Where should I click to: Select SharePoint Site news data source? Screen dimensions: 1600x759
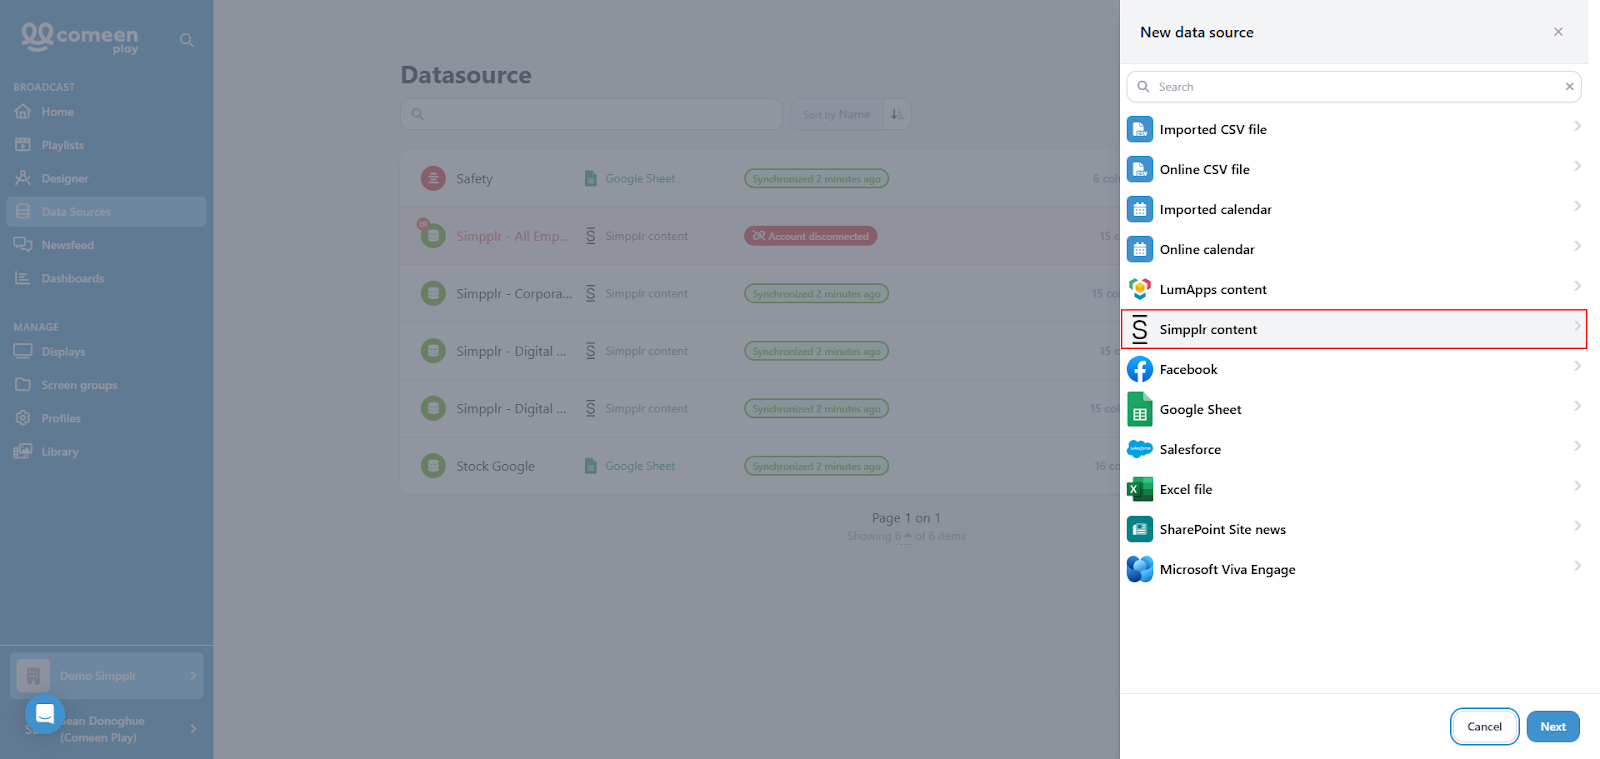pos(1354,529)
